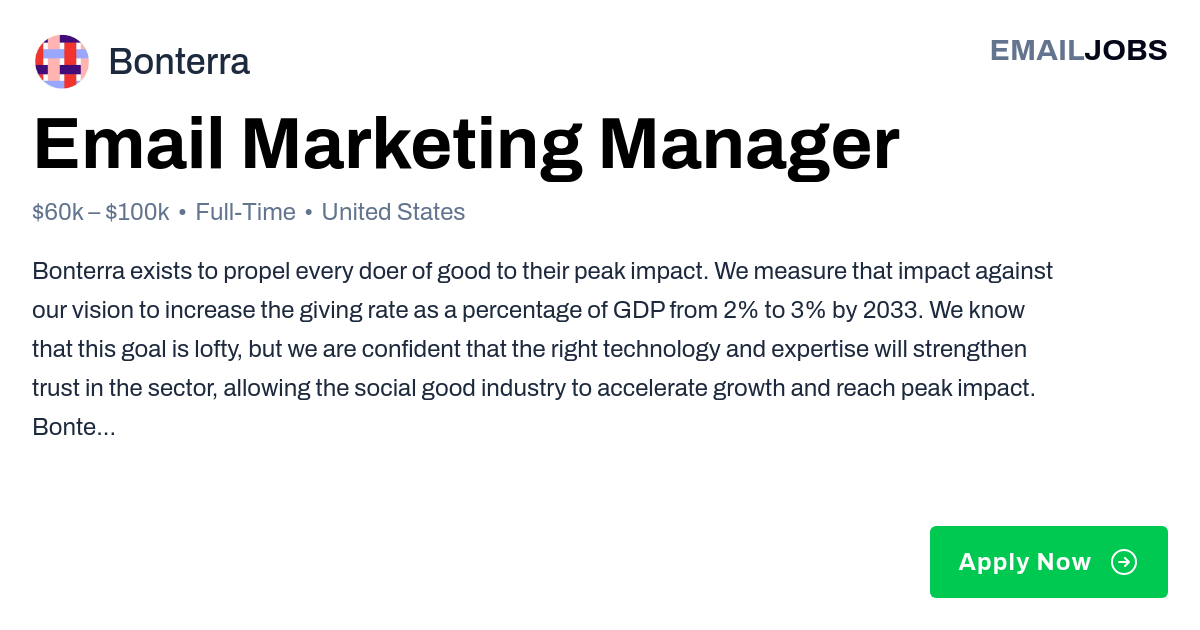Click the "Apply Now" text label

pyautogui.click(x=1025, y=562)
